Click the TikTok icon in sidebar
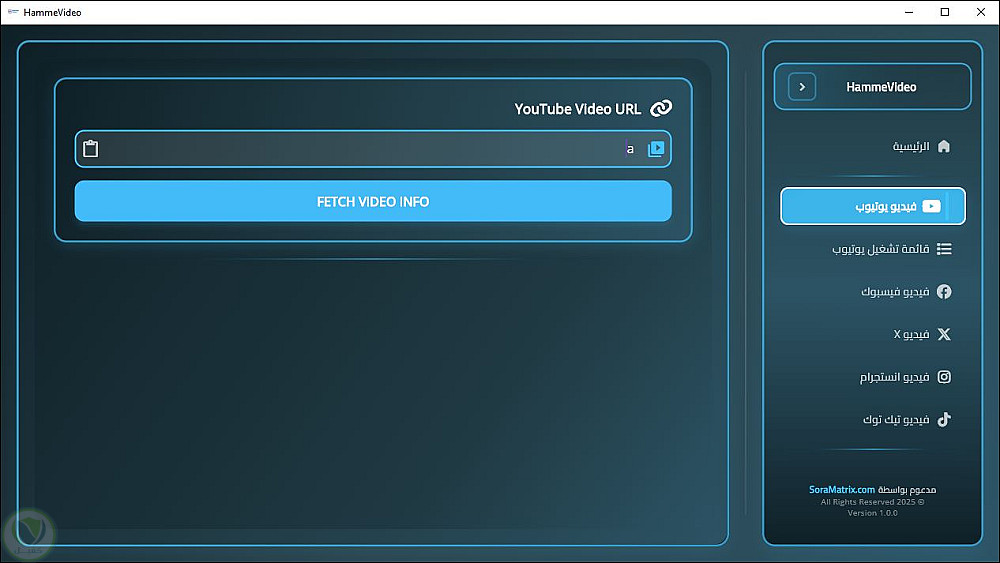1000x563 pixels. [x=944, y=419]
